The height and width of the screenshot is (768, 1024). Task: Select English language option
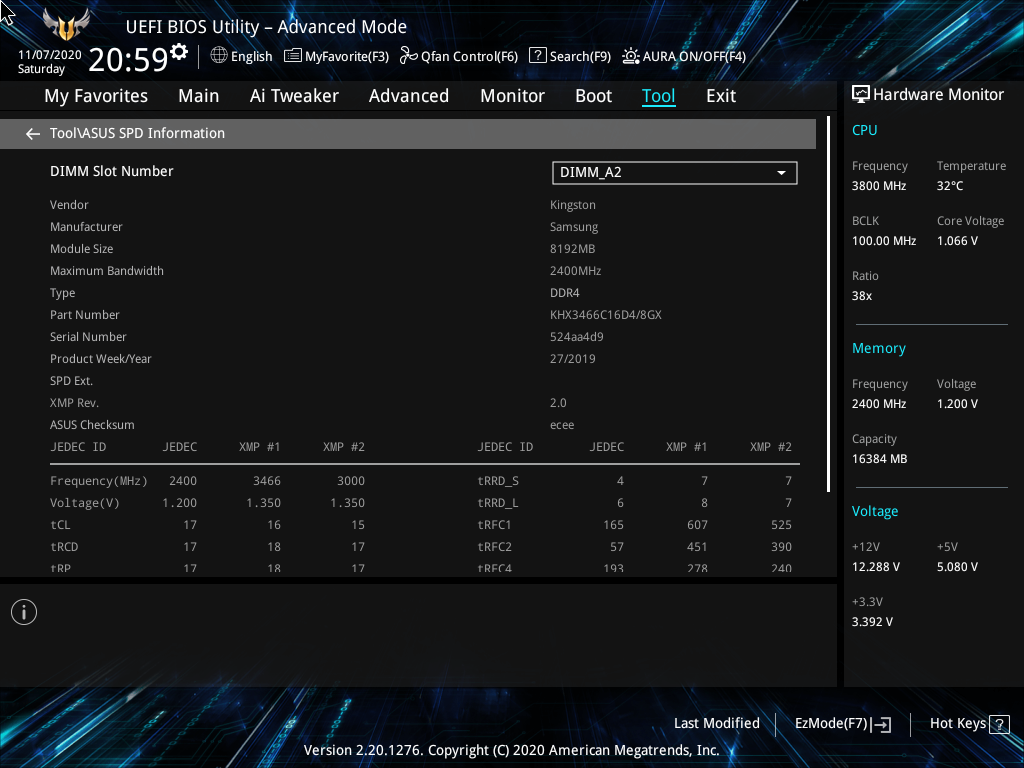251,57
